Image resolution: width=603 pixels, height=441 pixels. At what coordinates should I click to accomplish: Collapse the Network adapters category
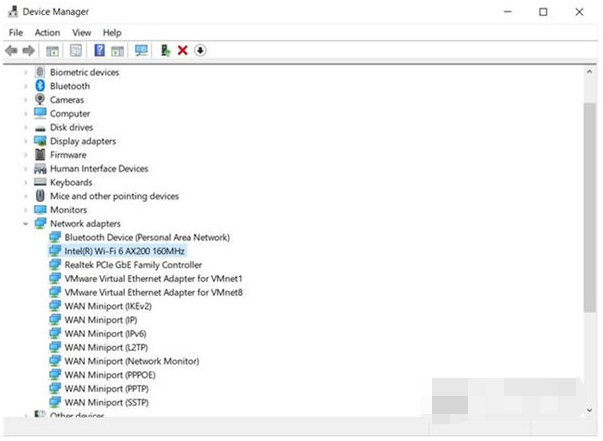[26, 224]
